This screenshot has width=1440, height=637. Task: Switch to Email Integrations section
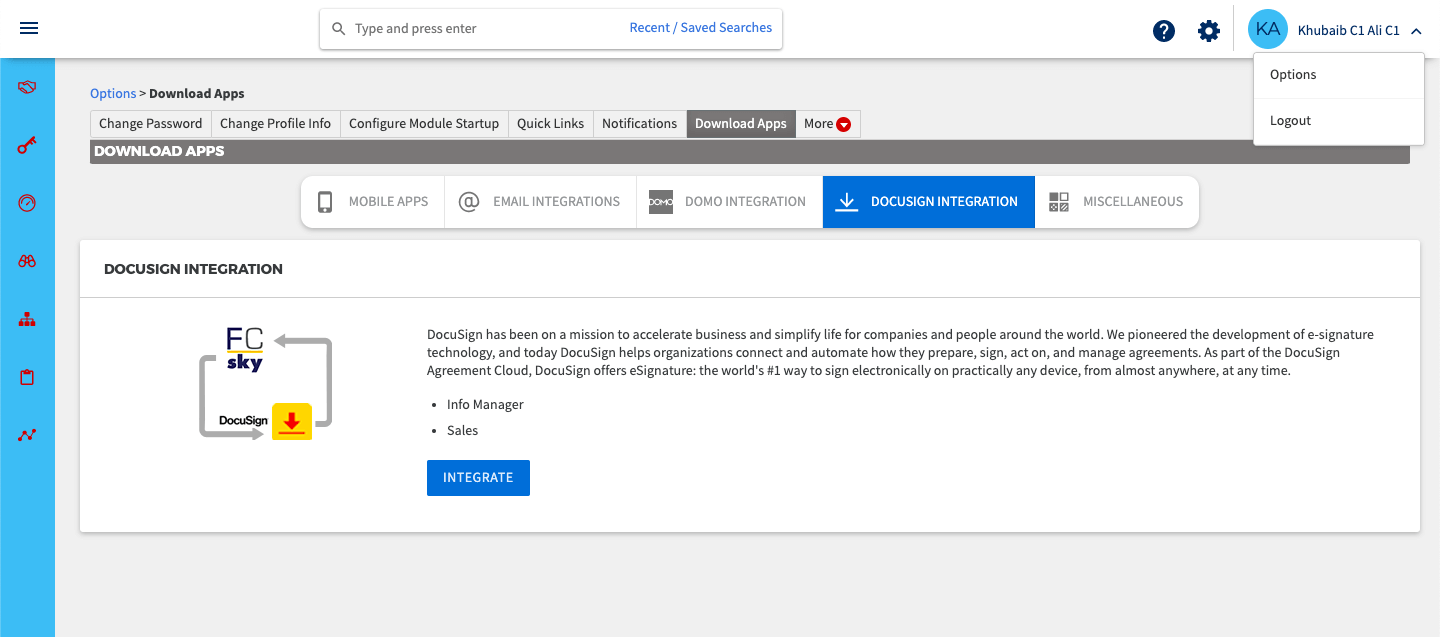click(541, 202)
